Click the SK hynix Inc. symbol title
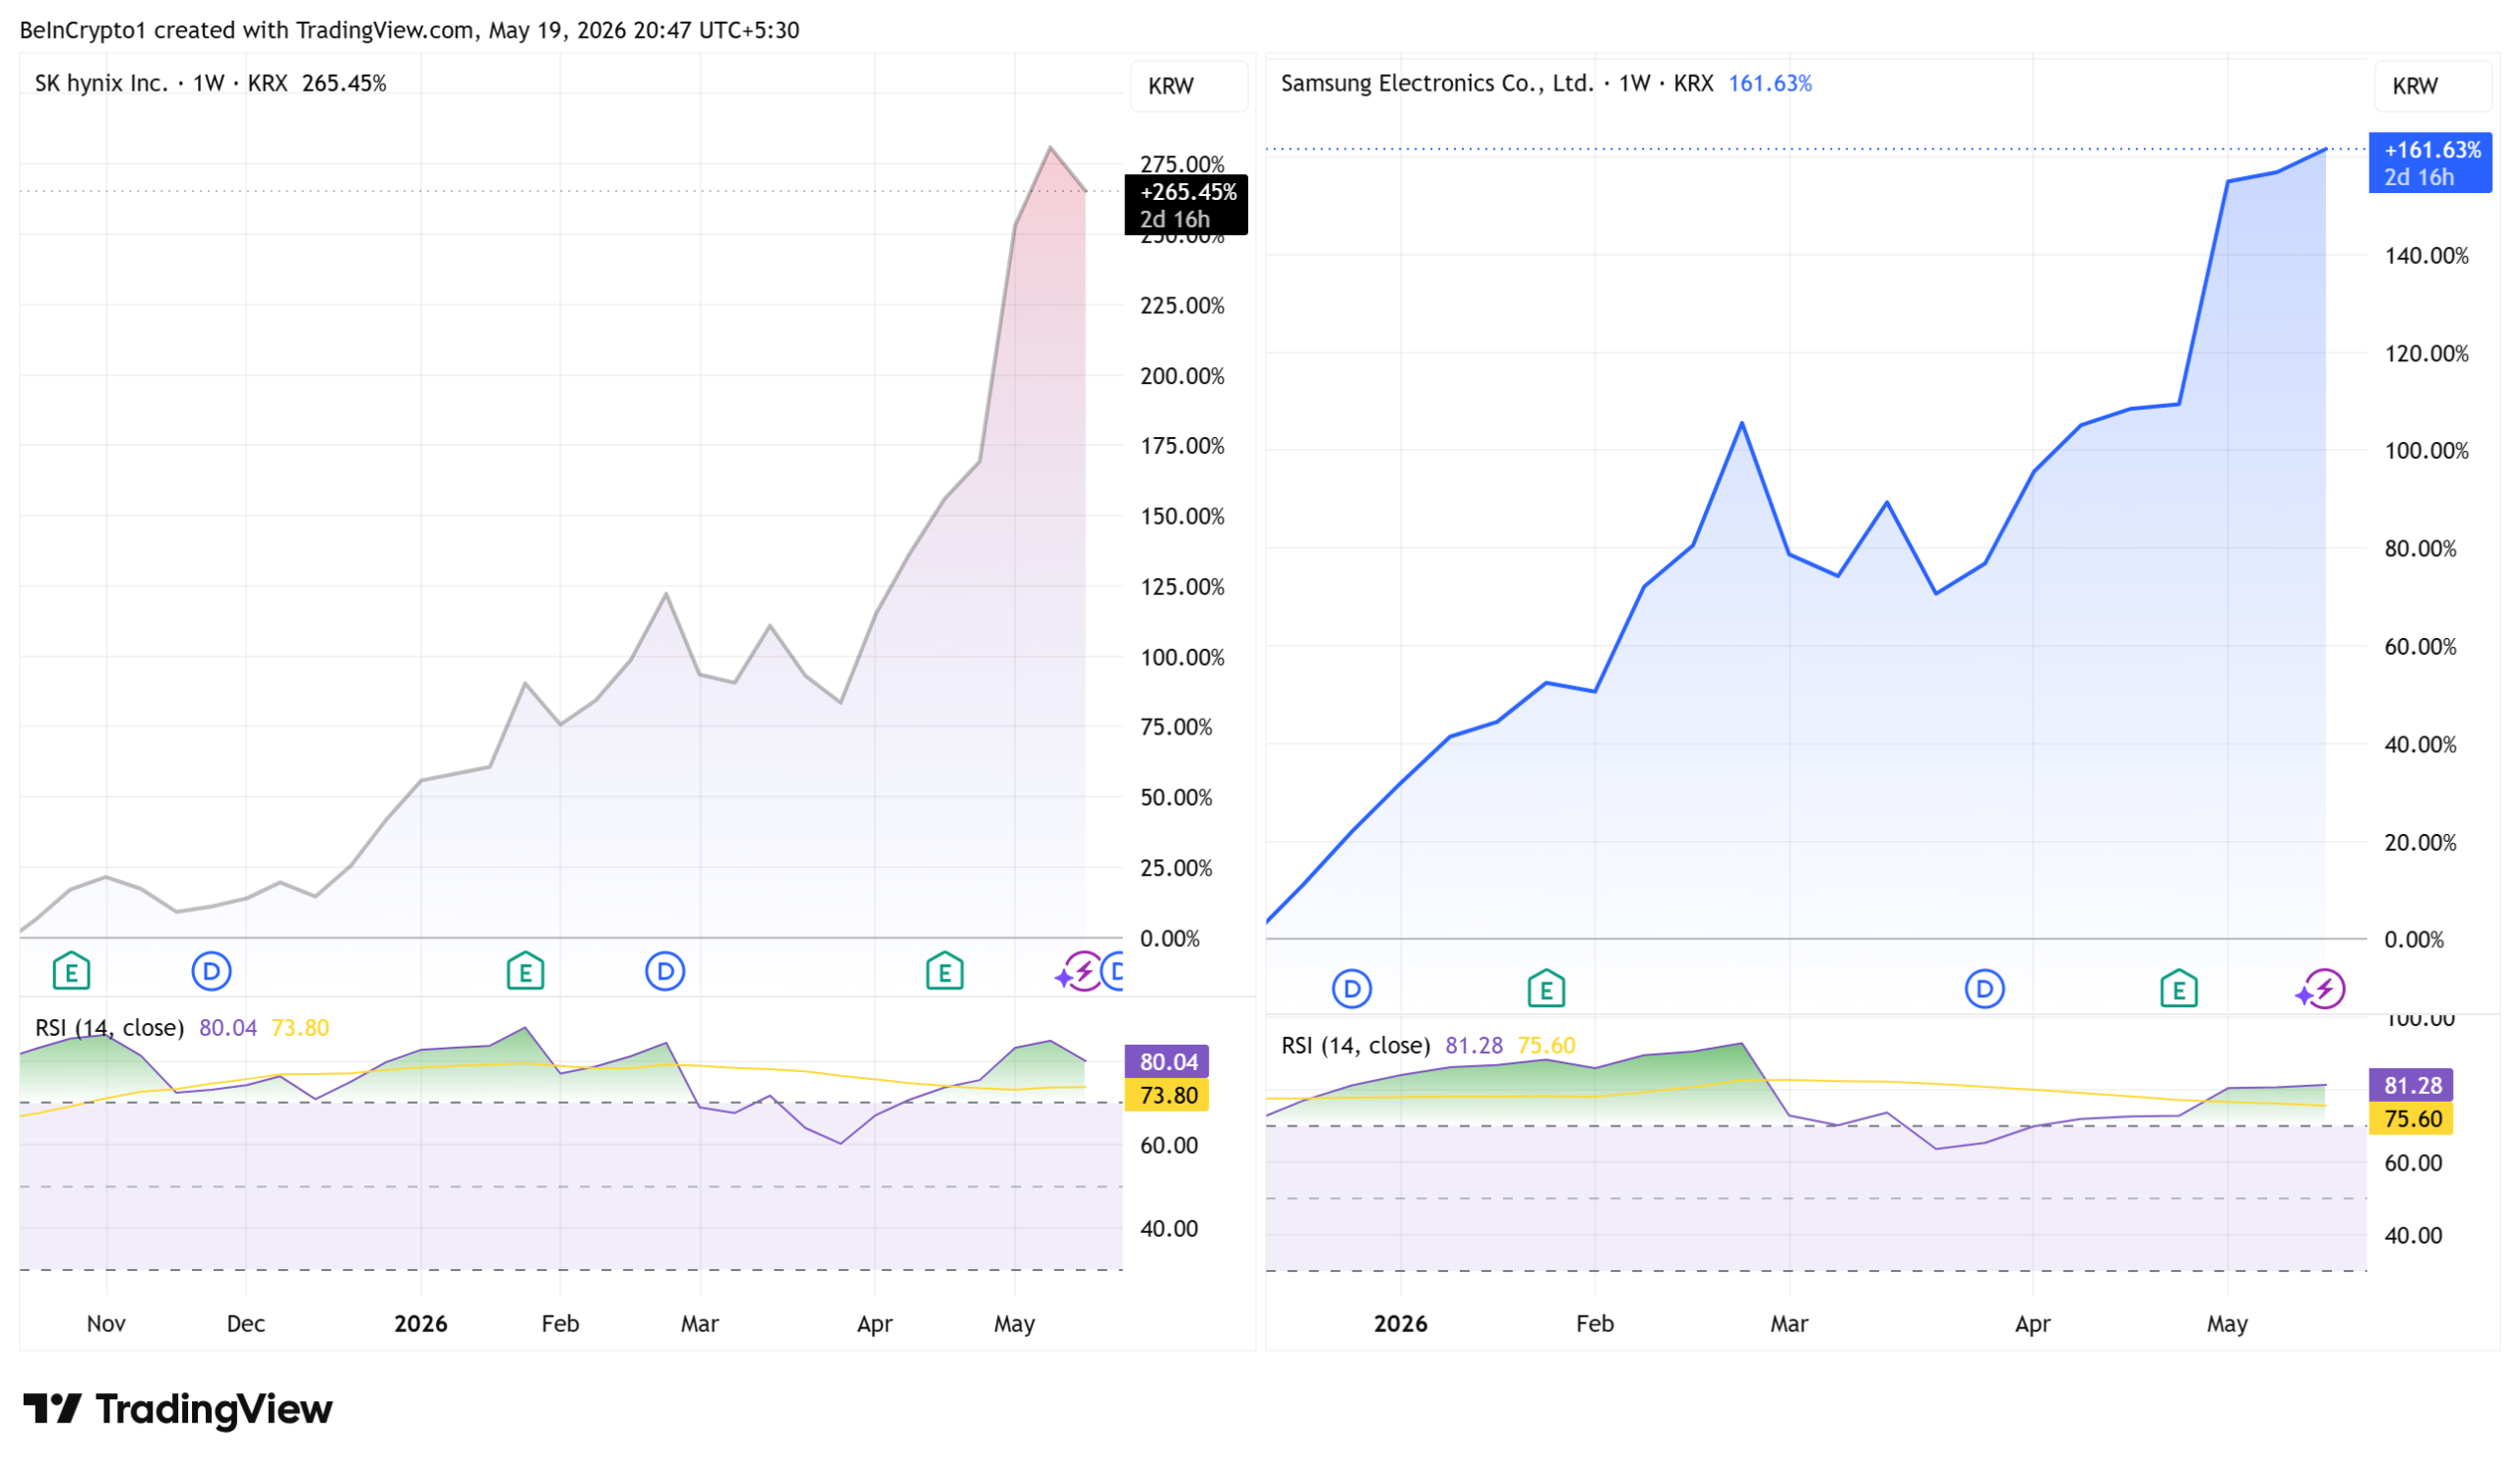The height and width of the screenshot is (1468, 2520). (x=101, y=83)
